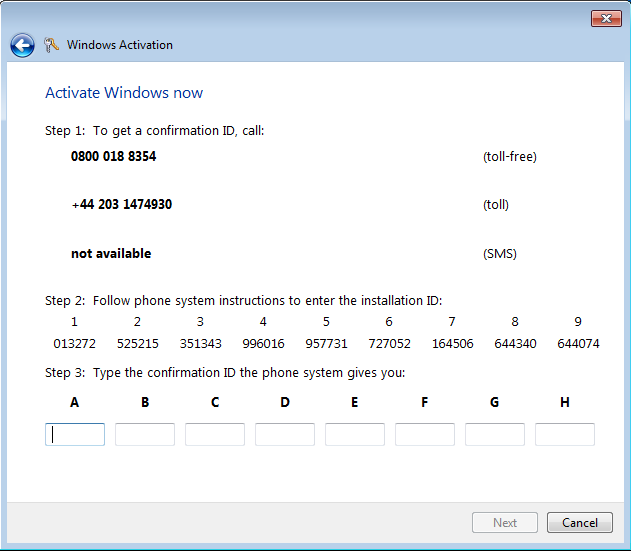
Task: Click the Windows Activation title text
Action: point(120,45)
